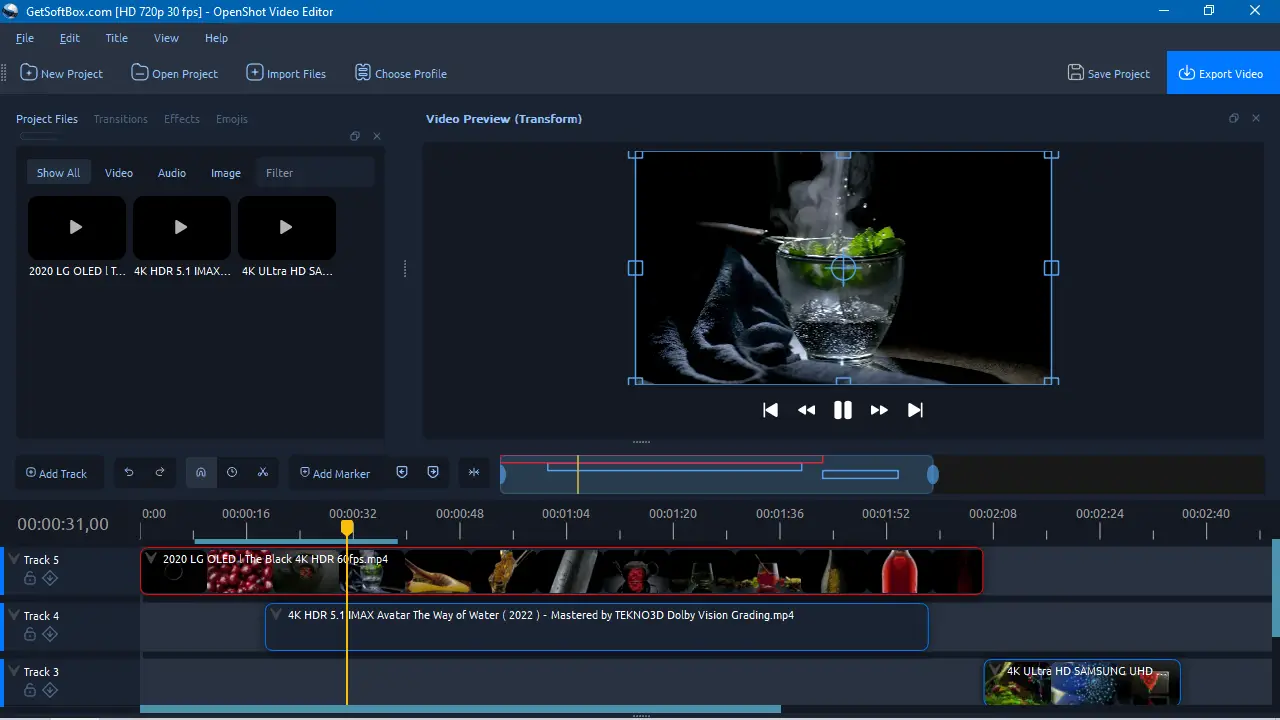
Task: Click the diamond arrow icon on Track 4
Action: (x=50, y=634)
